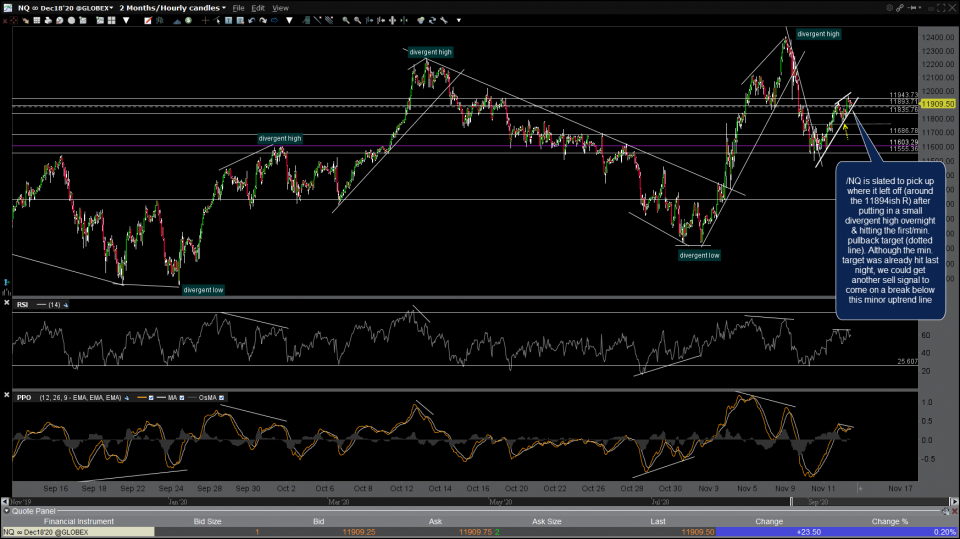Click the timeline scrollbar handle near Sep '20
This screenshot has height=539, width=960.
(x=791, y=502)
